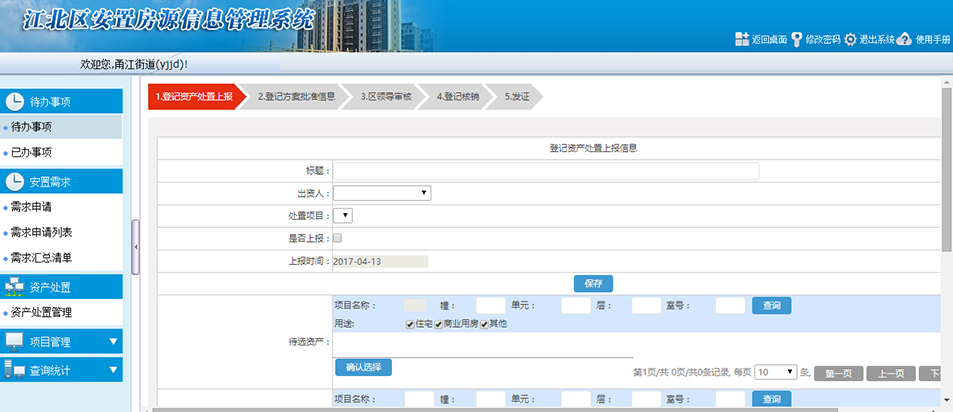Uncheck the 住宅 usage checkbox
953x412 pixels.
(x=409, y=324)
